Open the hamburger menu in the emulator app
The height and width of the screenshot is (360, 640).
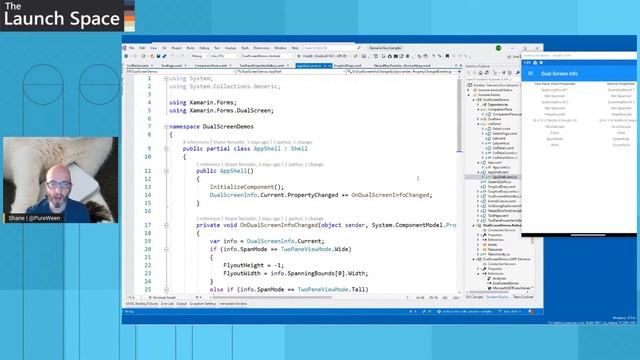pos(531,73)
